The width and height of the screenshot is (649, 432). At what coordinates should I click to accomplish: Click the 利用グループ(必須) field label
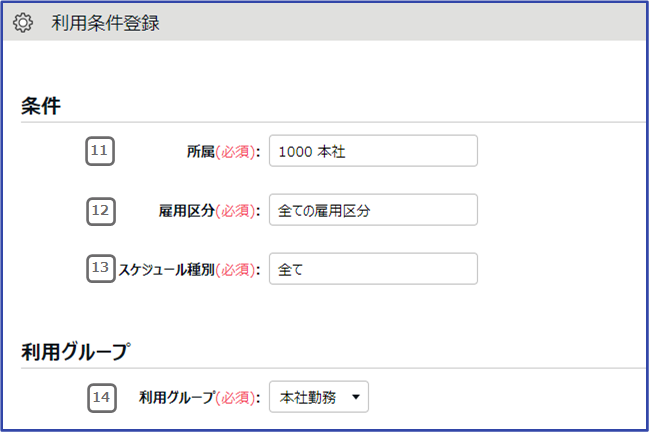[x=200, y=398]
